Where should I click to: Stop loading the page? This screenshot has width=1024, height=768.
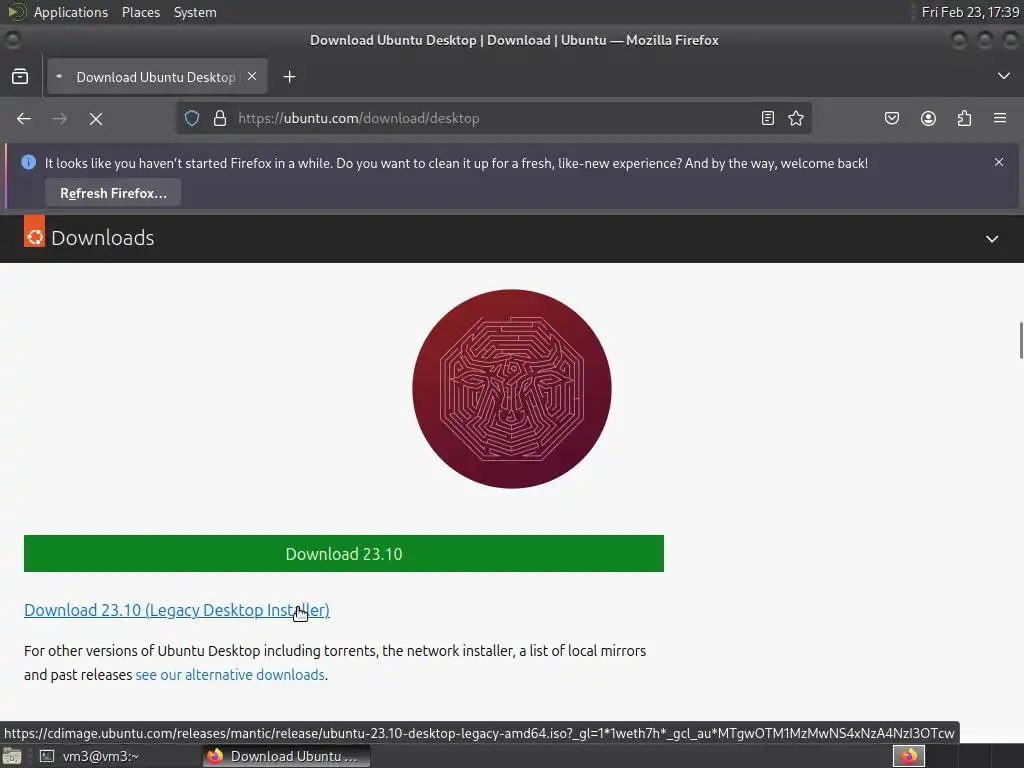(96, 118)
